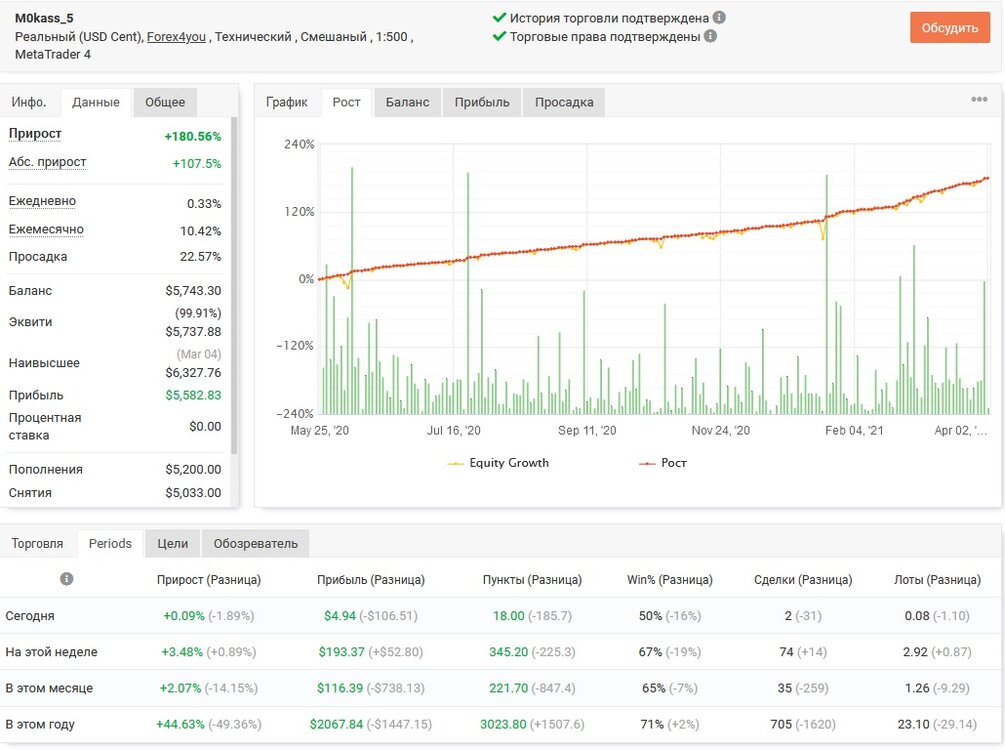The image size is (1005, 750).
Task: Click the account name M0kass_5
Action: [x=44, y=18]
